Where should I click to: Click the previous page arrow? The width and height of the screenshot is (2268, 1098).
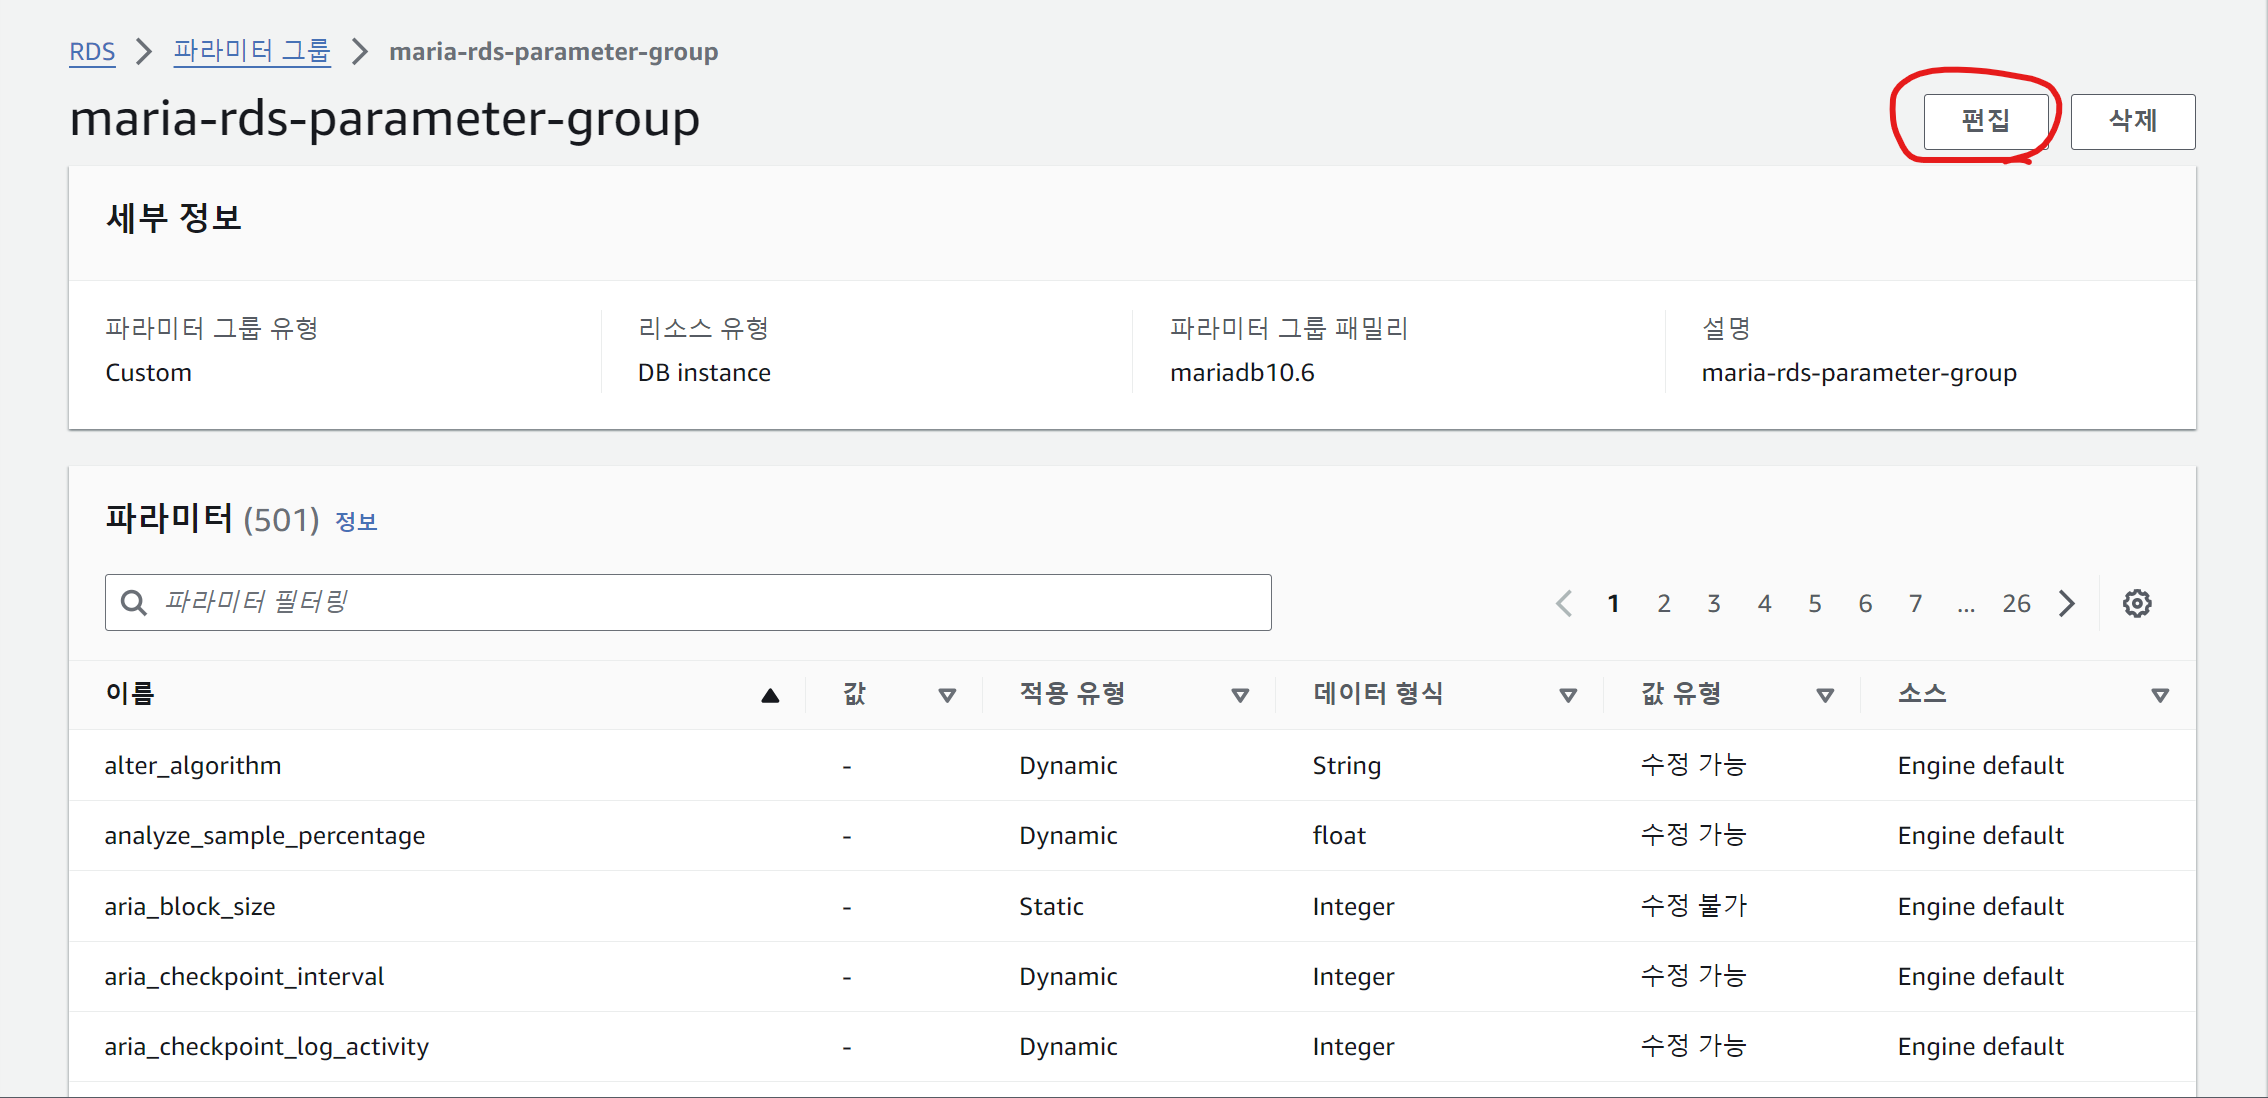[1565, 603]
